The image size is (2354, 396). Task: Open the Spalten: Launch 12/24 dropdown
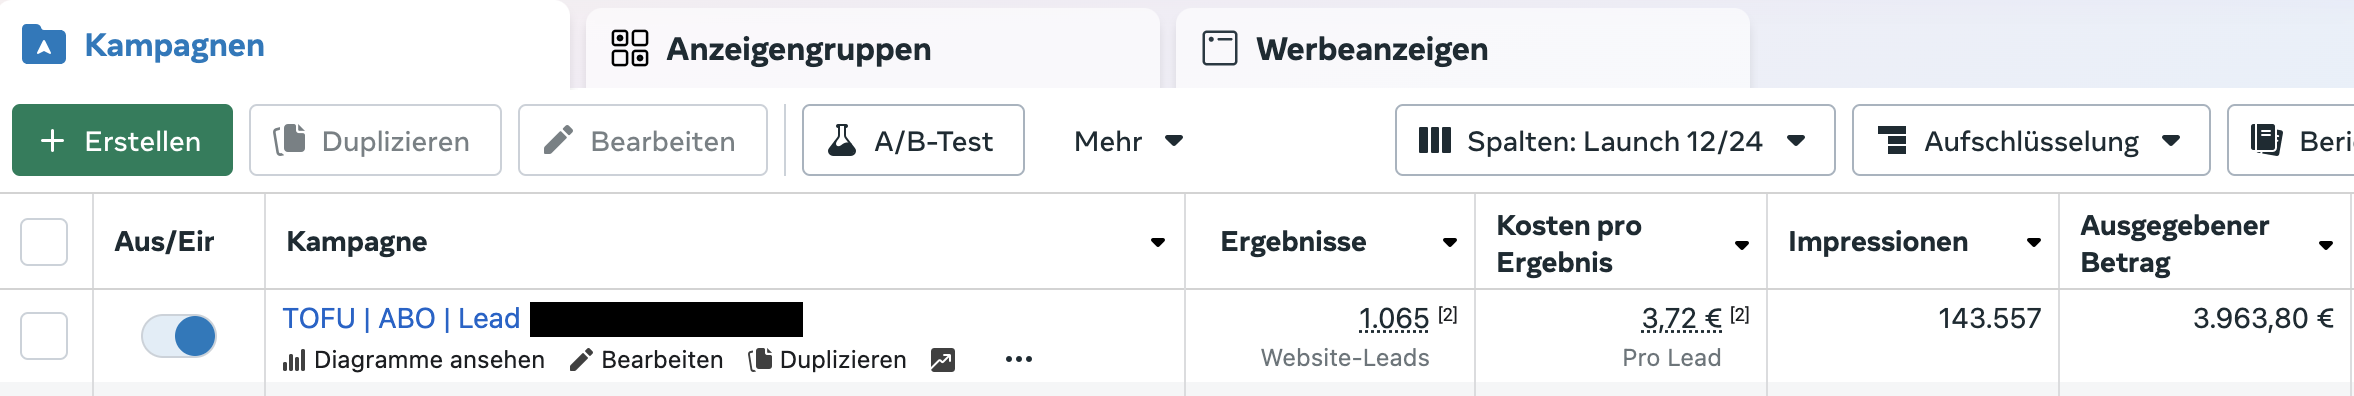click(1615, 140)
